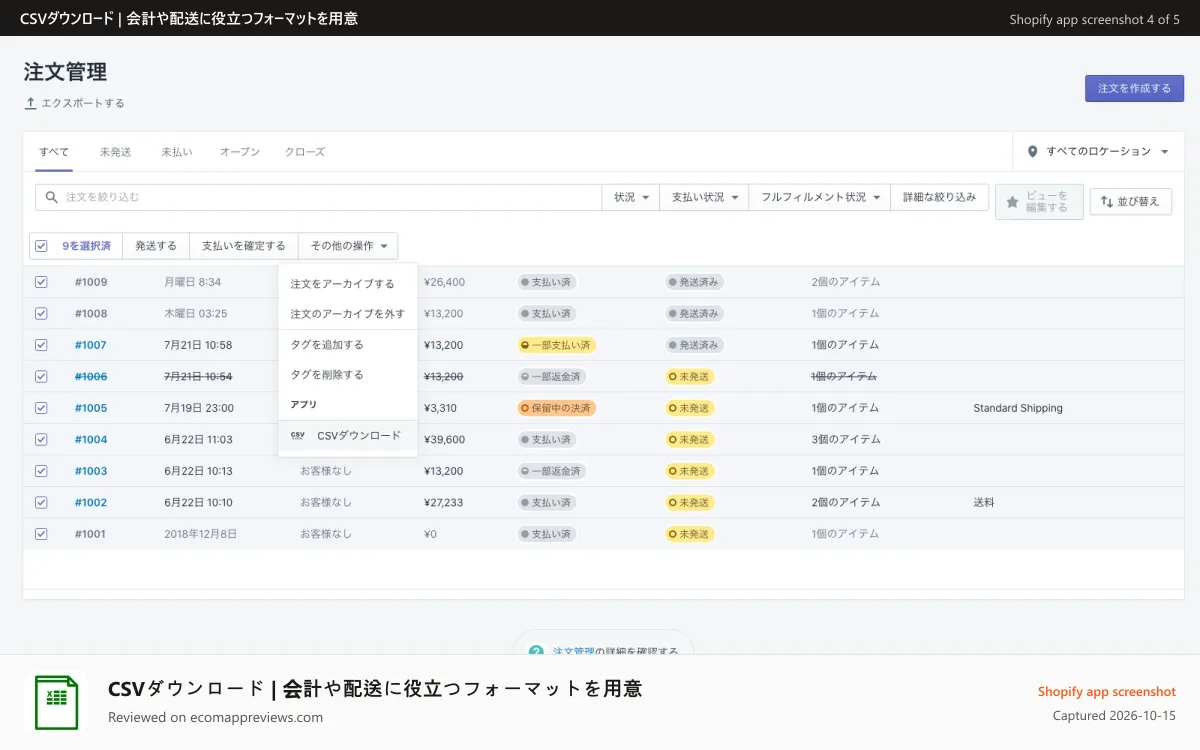Viewport: 1200px width, 750px height.
Task: Switch to the すべて tab
Action: 54,152
